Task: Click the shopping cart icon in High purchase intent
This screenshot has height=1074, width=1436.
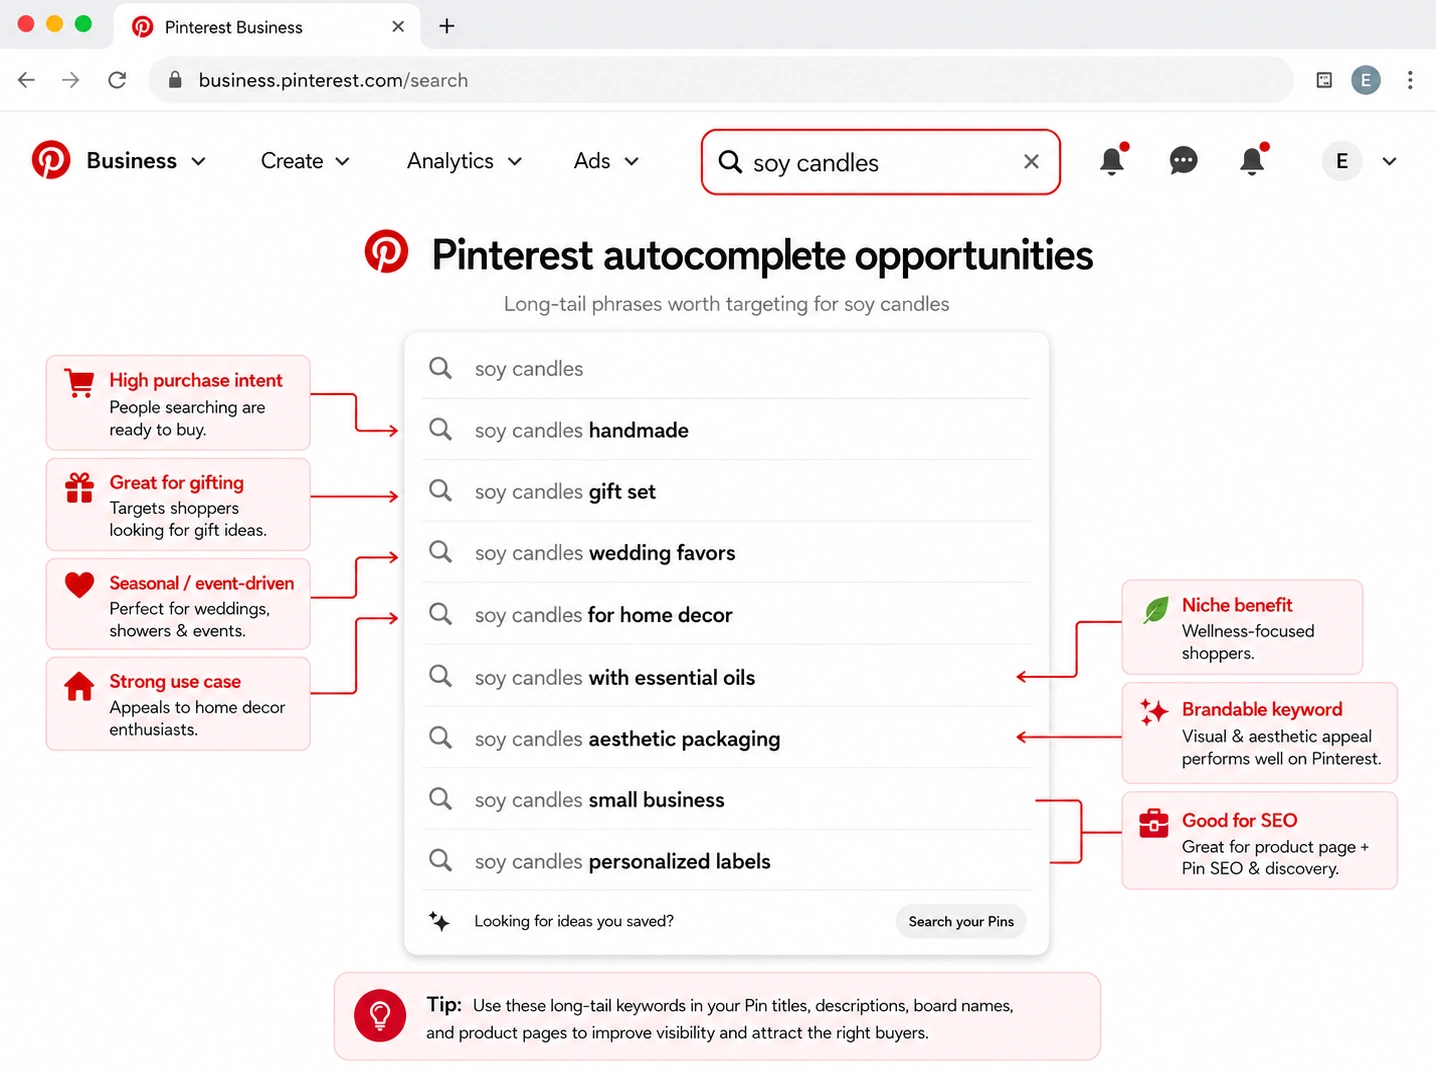Action: [x=79, y=383]
